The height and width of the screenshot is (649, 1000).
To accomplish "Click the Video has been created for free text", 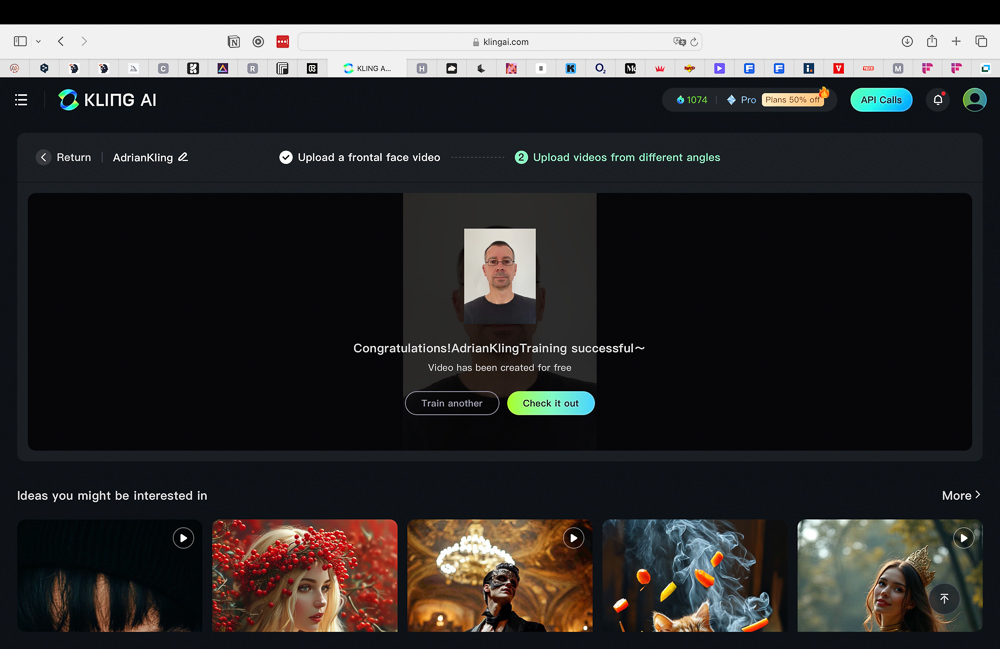I will coord(499,368).
